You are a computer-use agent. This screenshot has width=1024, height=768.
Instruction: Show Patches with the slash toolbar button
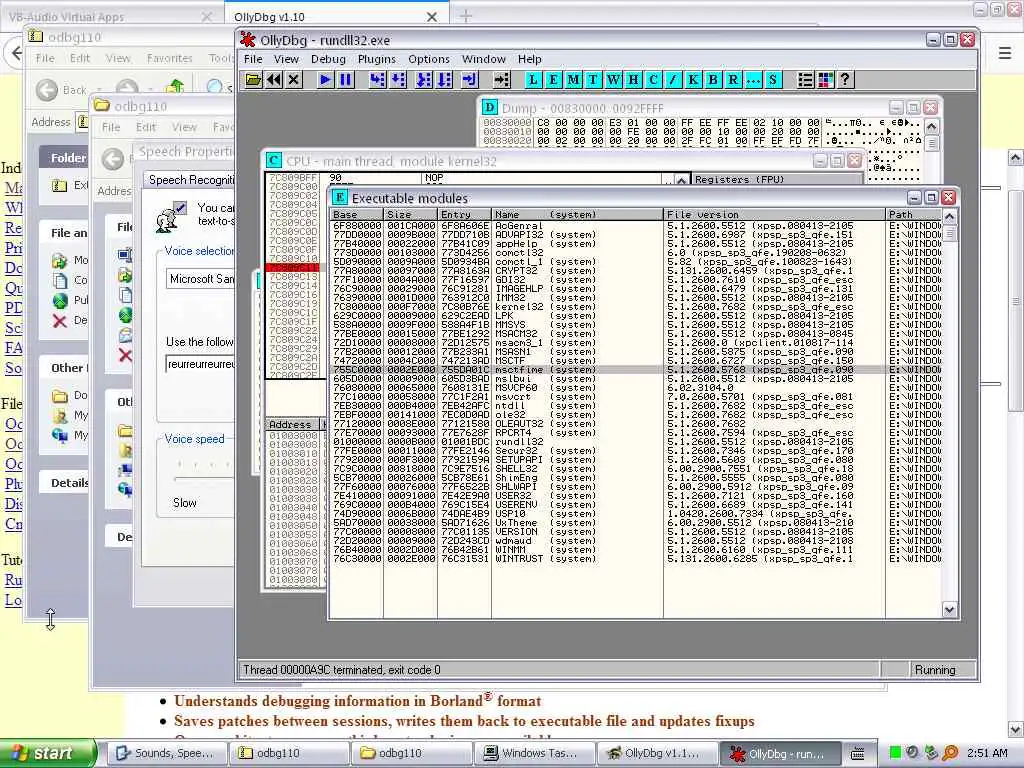point(673,80)
